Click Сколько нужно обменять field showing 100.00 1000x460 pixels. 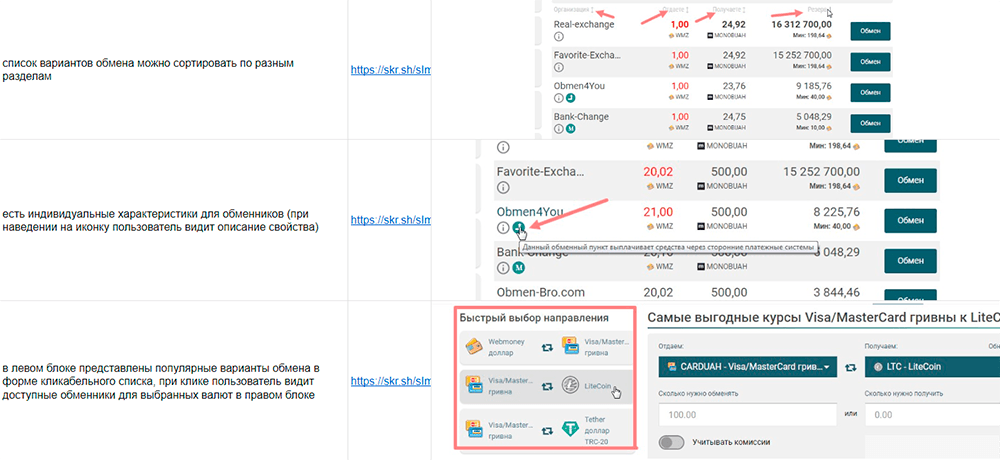(747, 415)
